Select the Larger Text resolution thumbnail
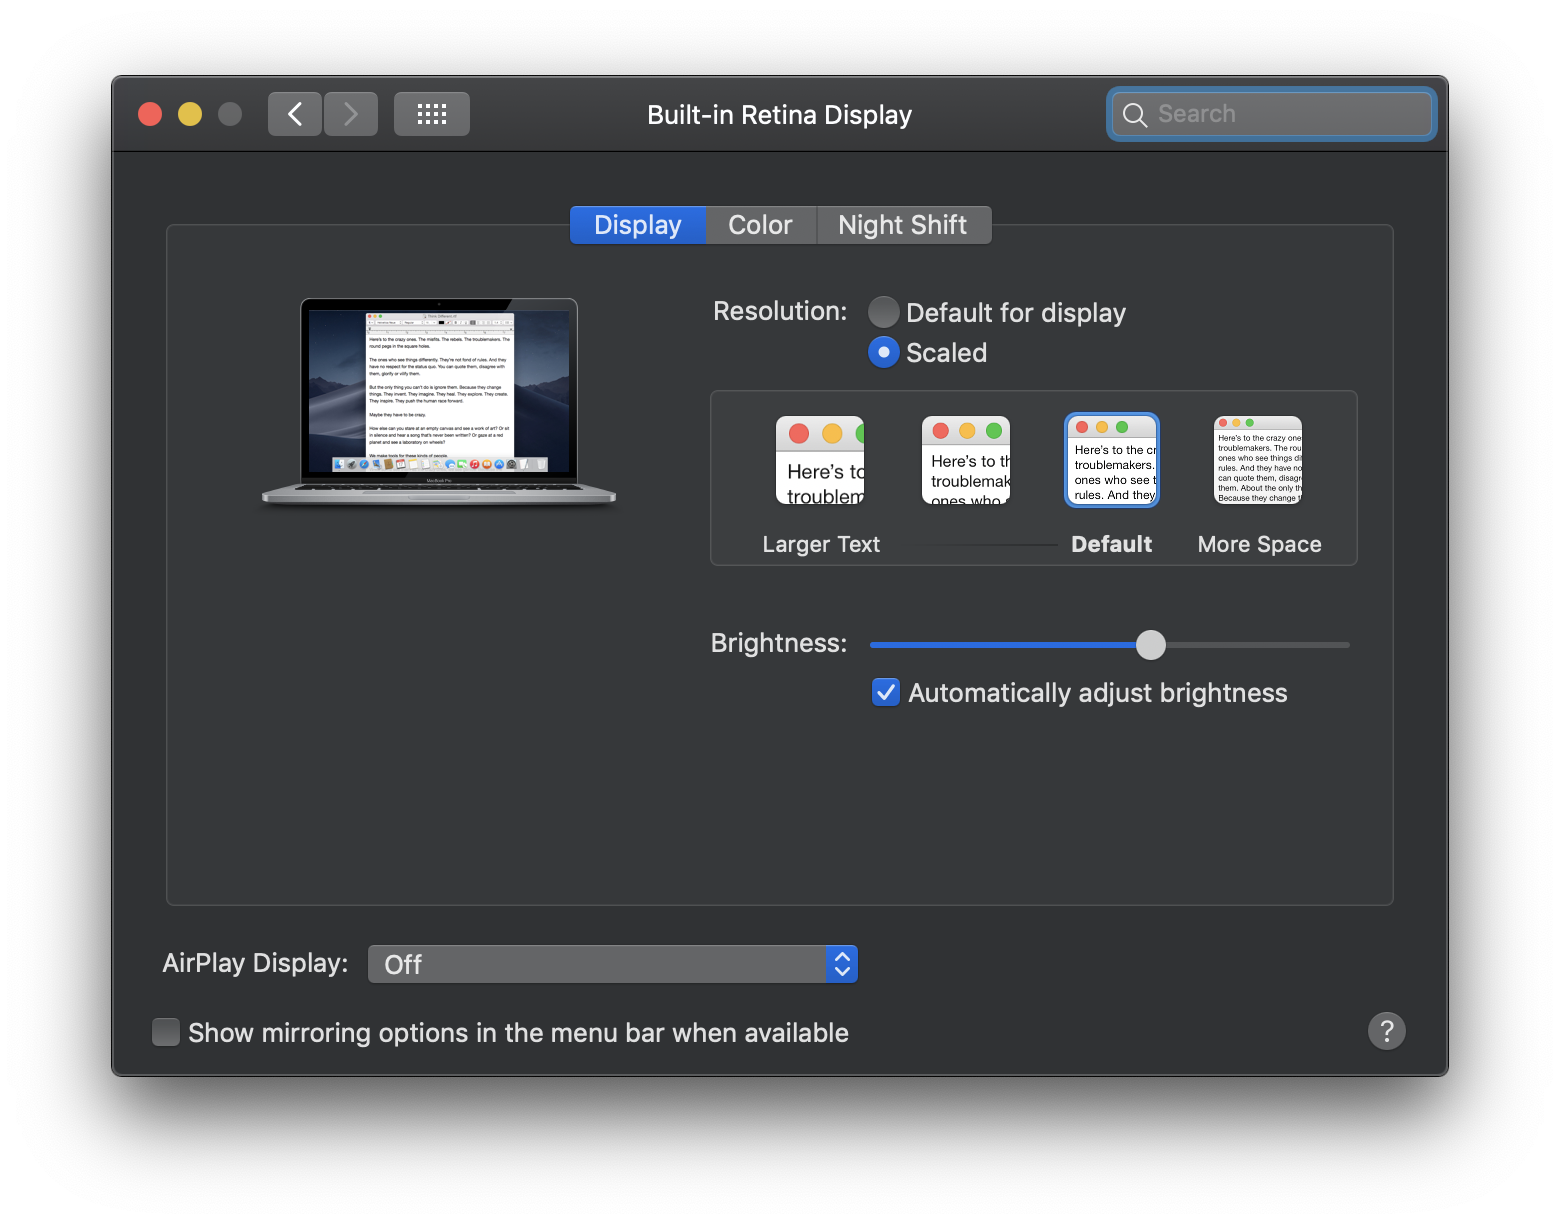The width and height of the screenshot is (1560, 1224). (x=820, y=461)
